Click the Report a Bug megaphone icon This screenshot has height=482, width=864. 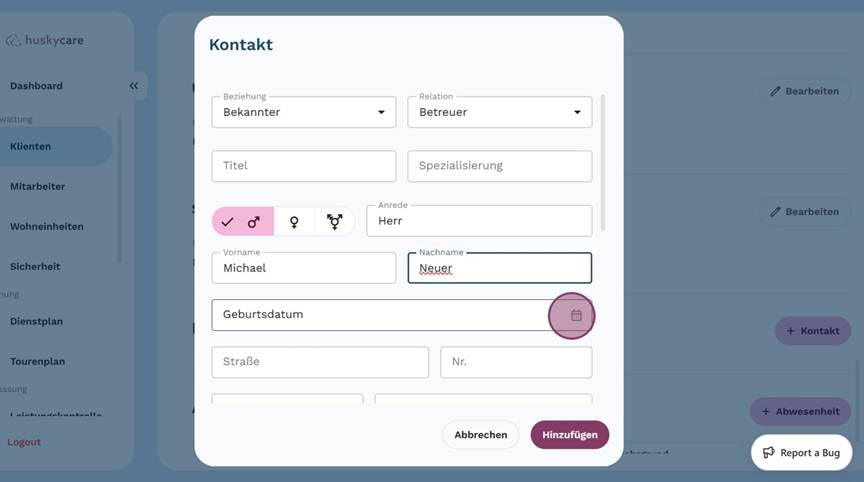(769, 453)
